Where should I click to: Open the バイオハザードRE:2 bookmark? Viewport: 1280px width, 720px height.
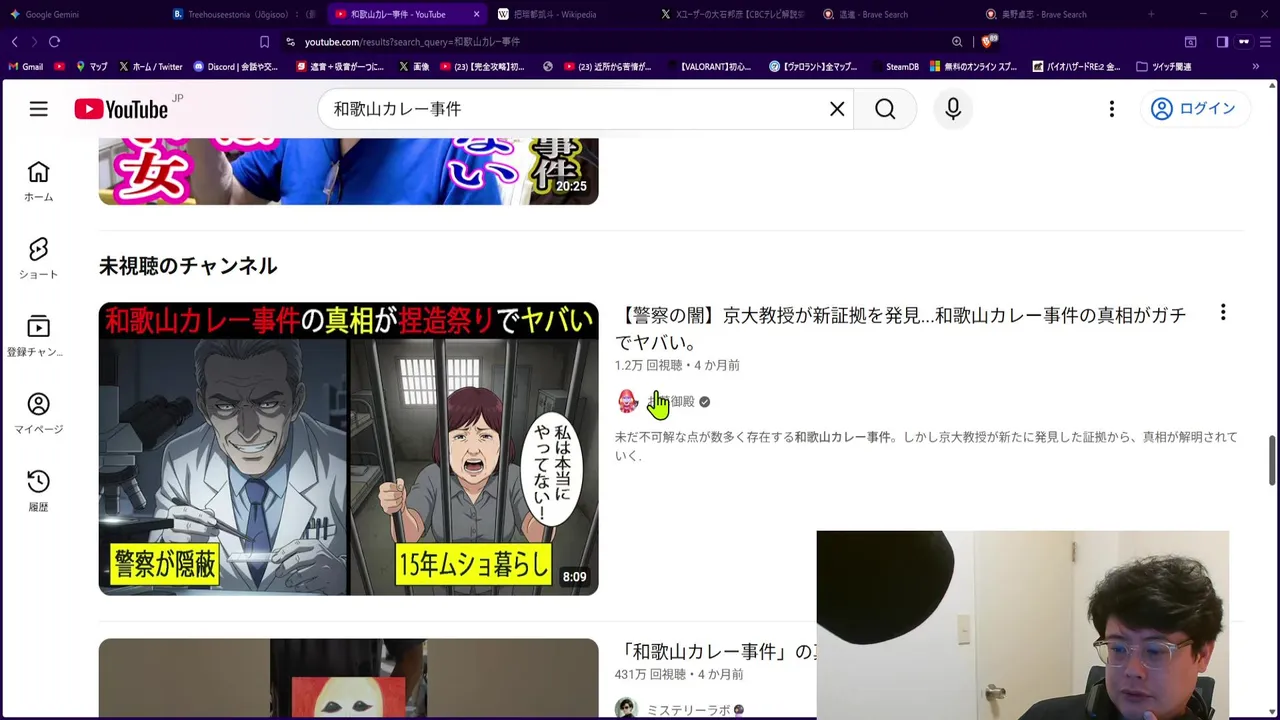(1075, 67)
